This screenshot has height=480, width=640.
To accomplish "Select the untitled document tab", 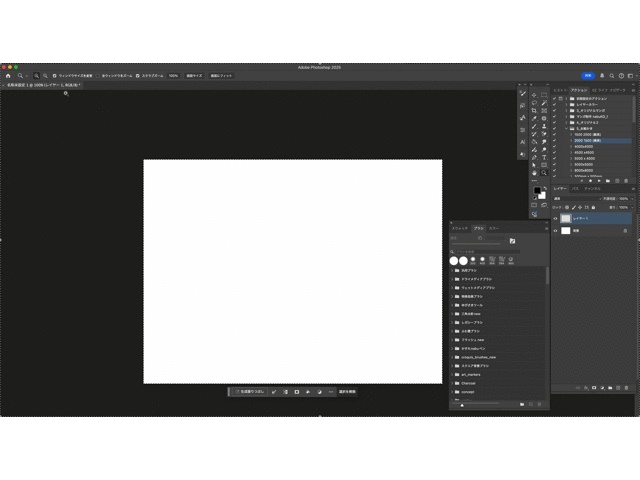I will point(42,85).
